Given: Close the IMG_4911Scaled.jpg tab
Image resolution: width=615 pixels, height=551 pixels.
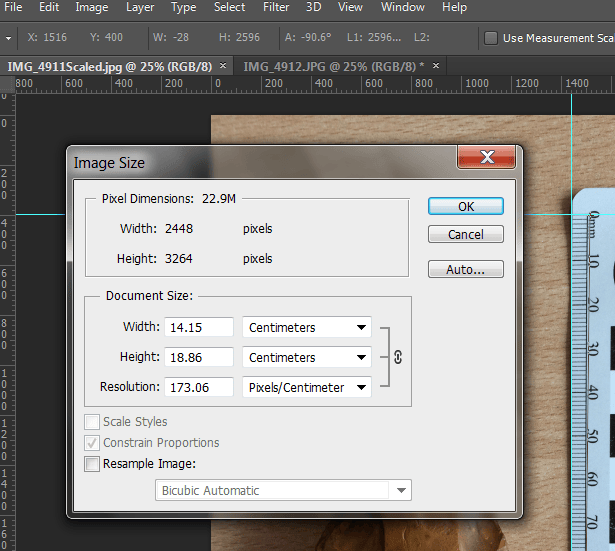Looking at the screenshot, I should (x=223, y=65).
